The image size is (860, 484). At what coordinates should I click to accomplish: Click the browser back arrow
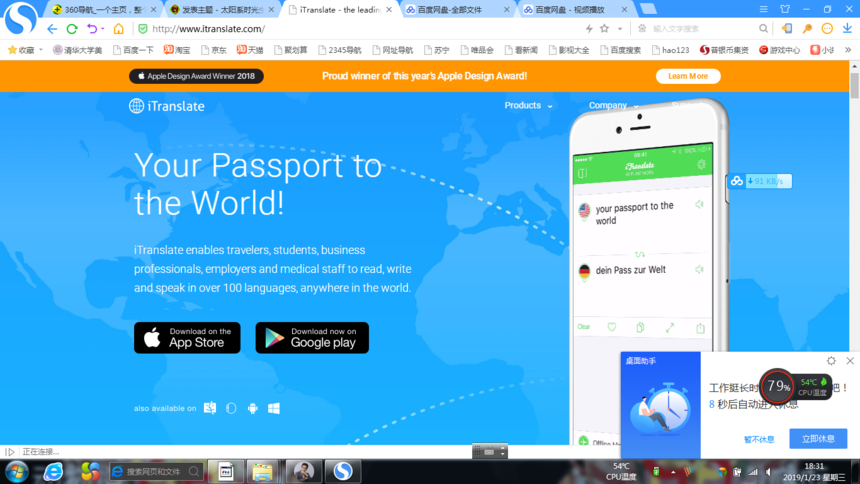pos(52,29)
